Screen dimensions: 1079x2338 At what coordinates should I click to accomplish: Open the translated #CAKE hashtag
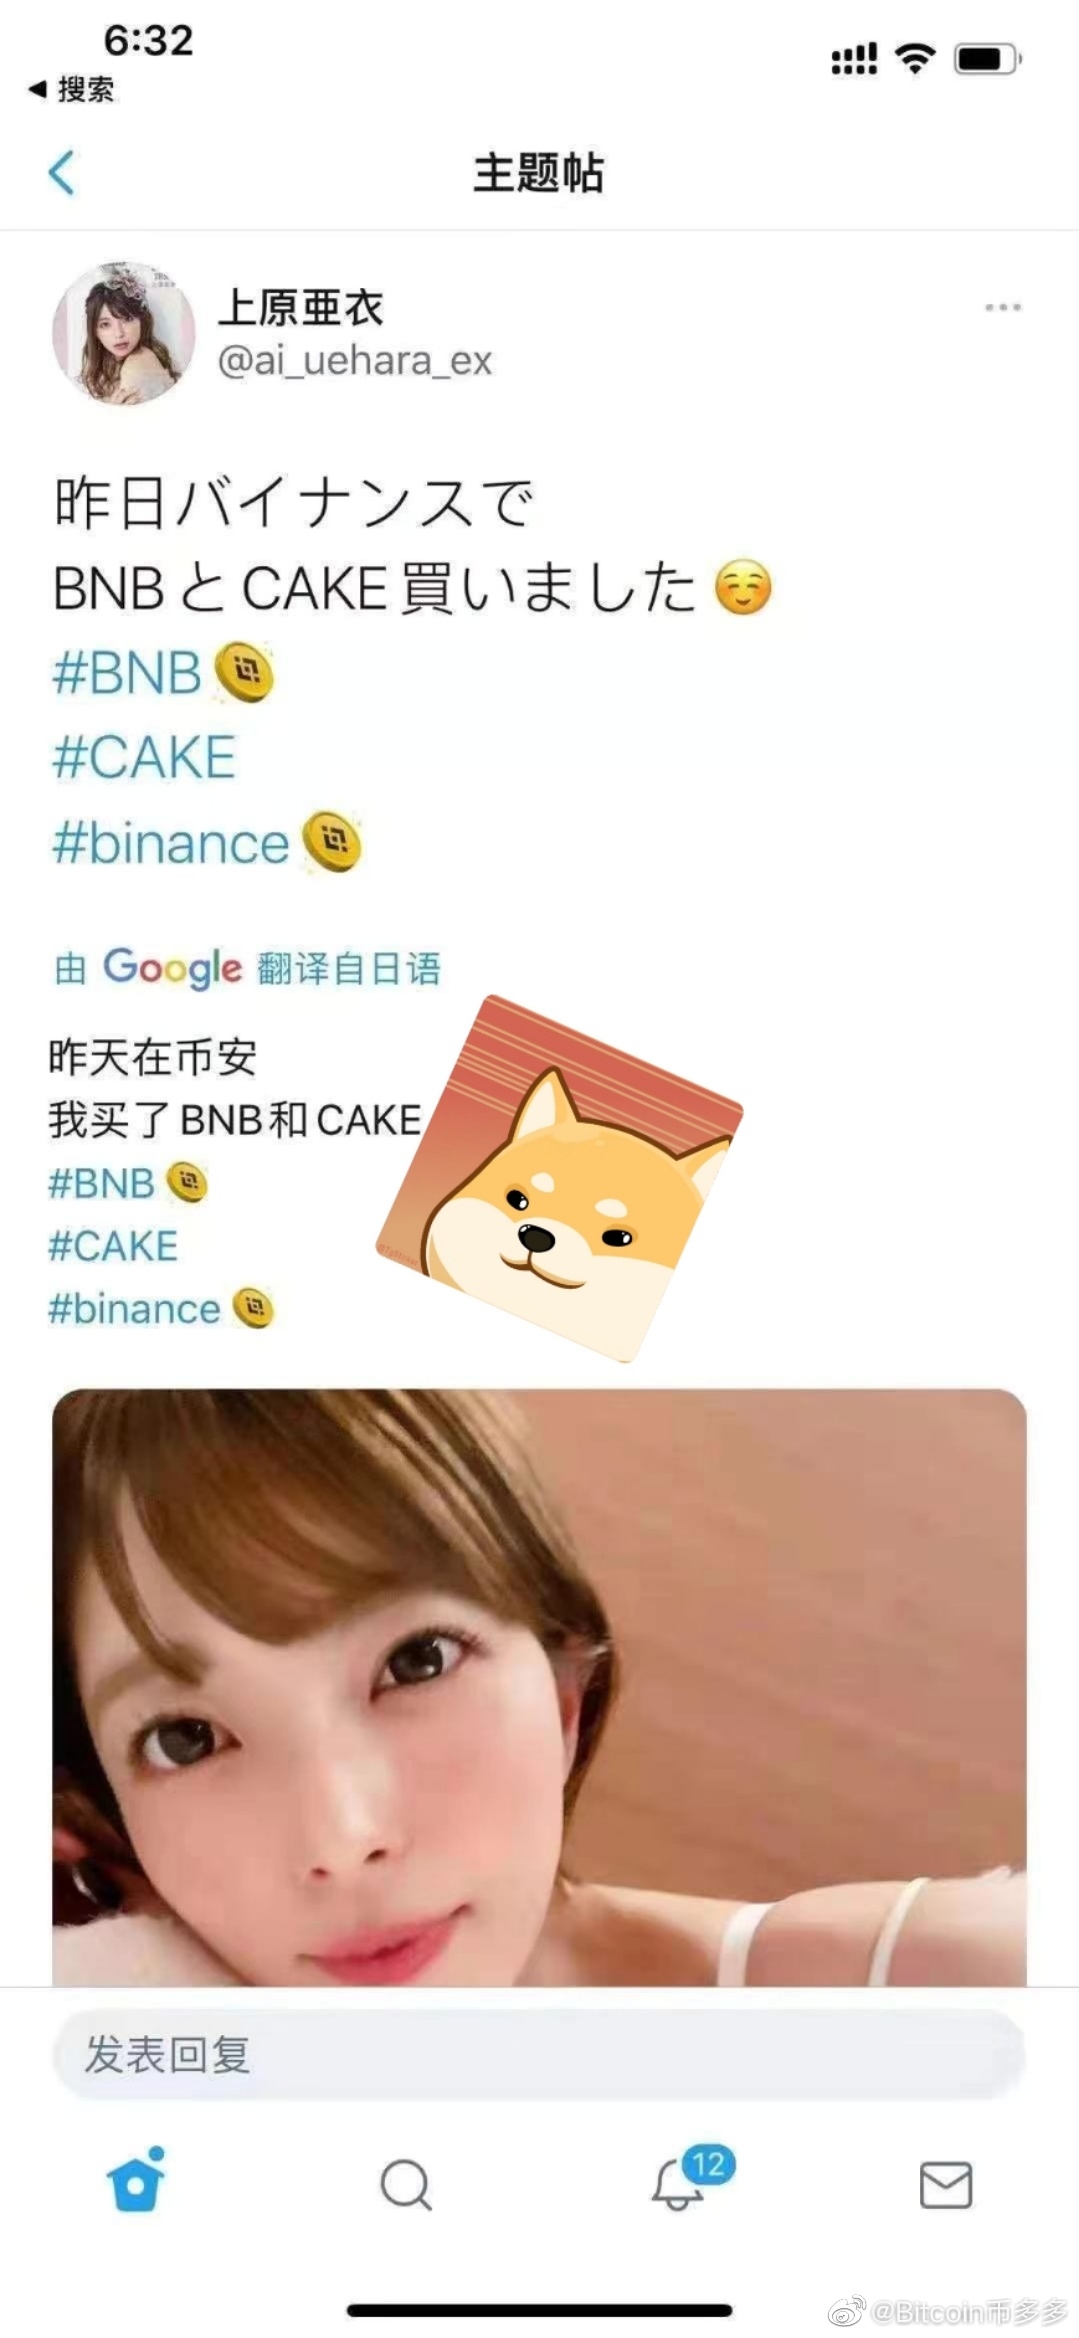pos(113,1246)
